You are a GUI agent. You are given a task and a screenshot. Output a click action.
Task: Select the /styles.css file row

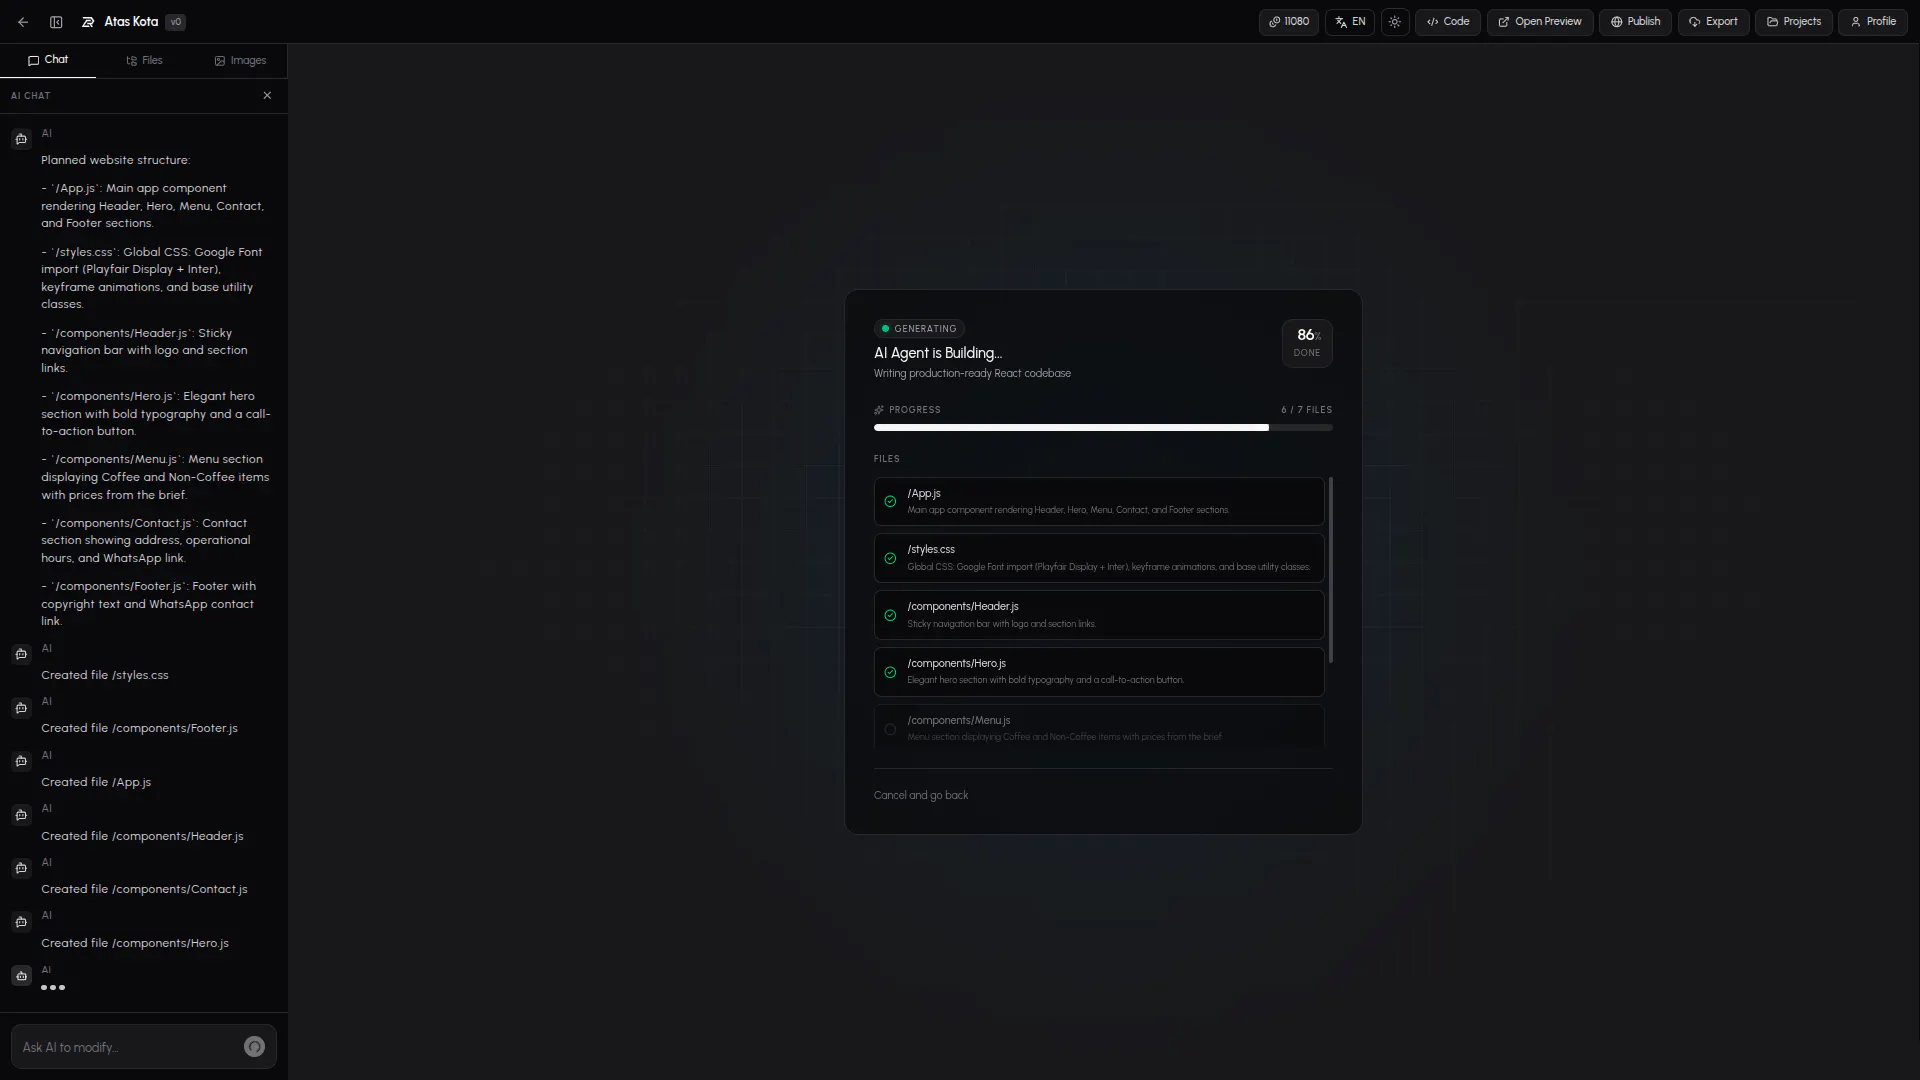(1099, 558)
